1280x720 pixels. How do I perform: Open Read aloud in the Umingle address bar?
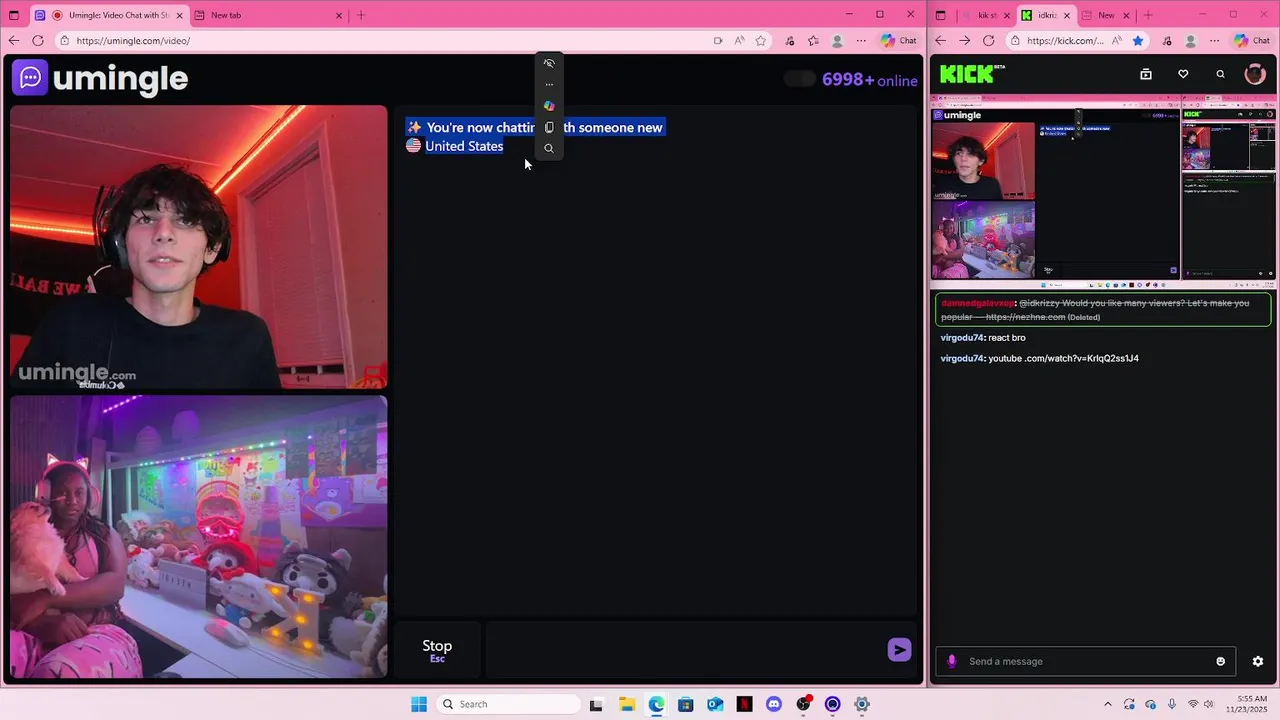[x=739, y=41]
